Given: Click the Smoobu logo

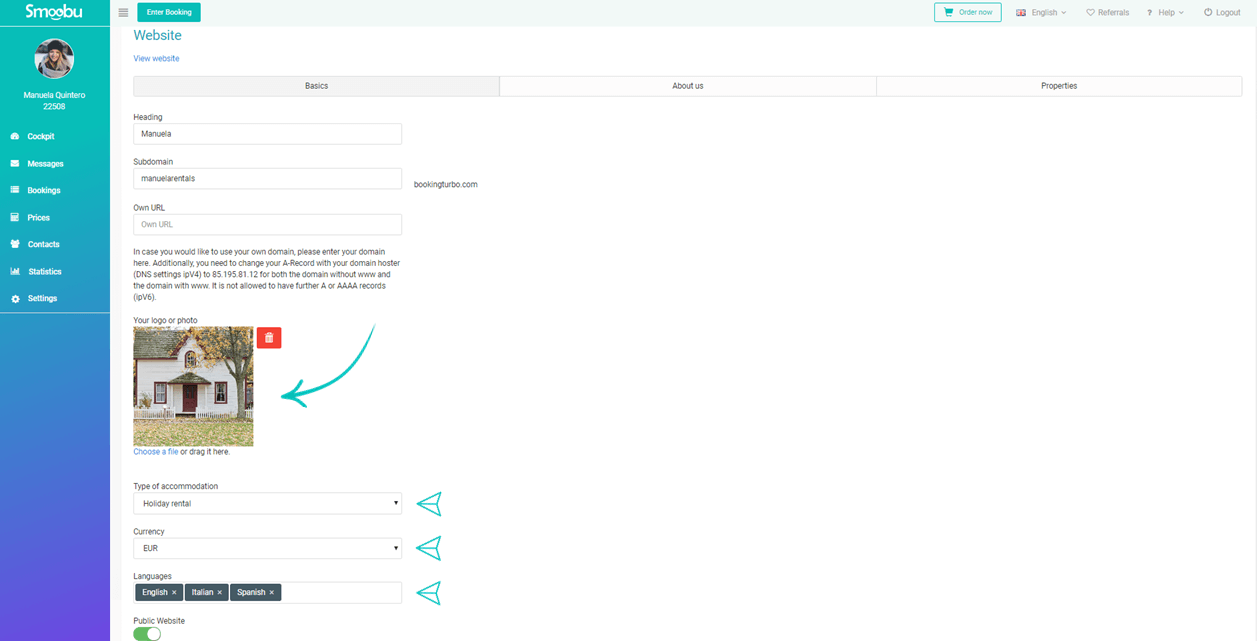Looking at the screenshot, I should point(54,12).
